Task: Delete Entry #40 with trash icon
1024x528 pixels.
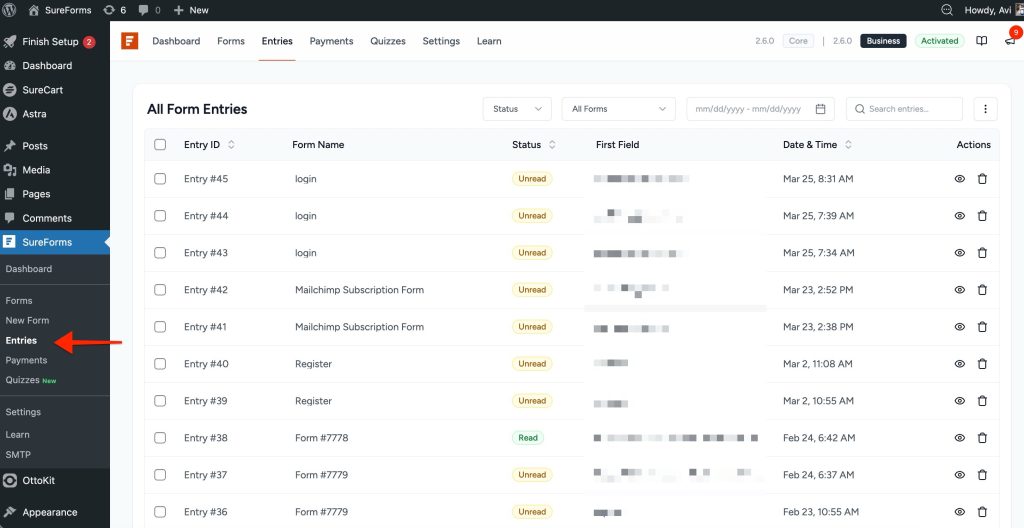Action: click(x=982, y=364)
